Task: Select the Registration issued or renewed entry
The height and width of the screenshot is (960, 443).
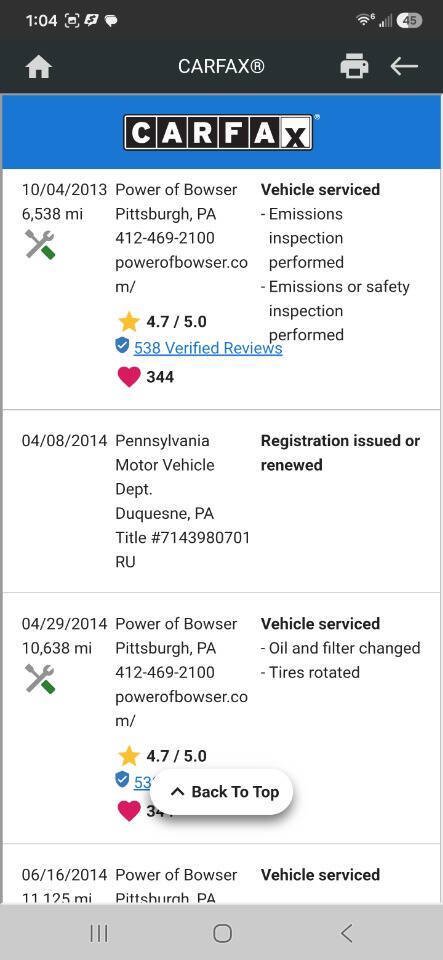Action: 222,501
